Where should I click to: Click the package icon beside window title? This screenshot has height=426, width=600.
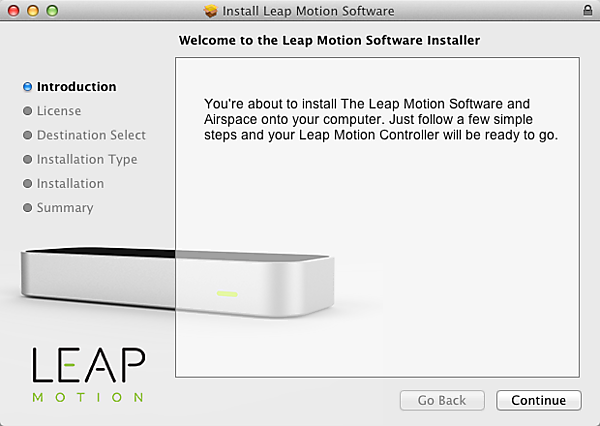click(x=210, y=11)
